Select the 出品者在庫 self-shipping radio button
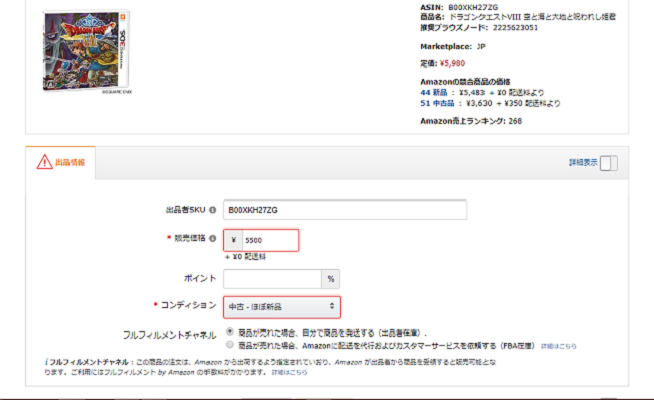This screenshot has width=654, height=400. tap(229, 332)
